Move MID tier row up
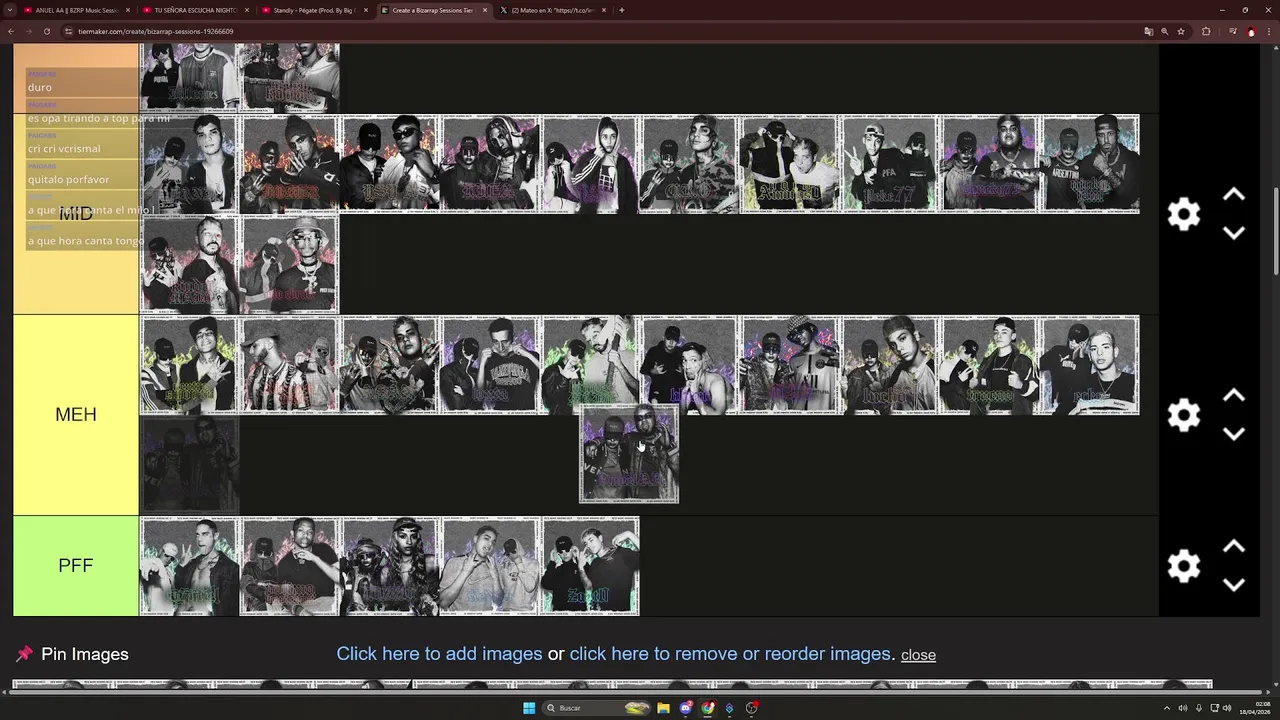The height and width of the screenshot is (720, 1280). (x=1234, y=195)
